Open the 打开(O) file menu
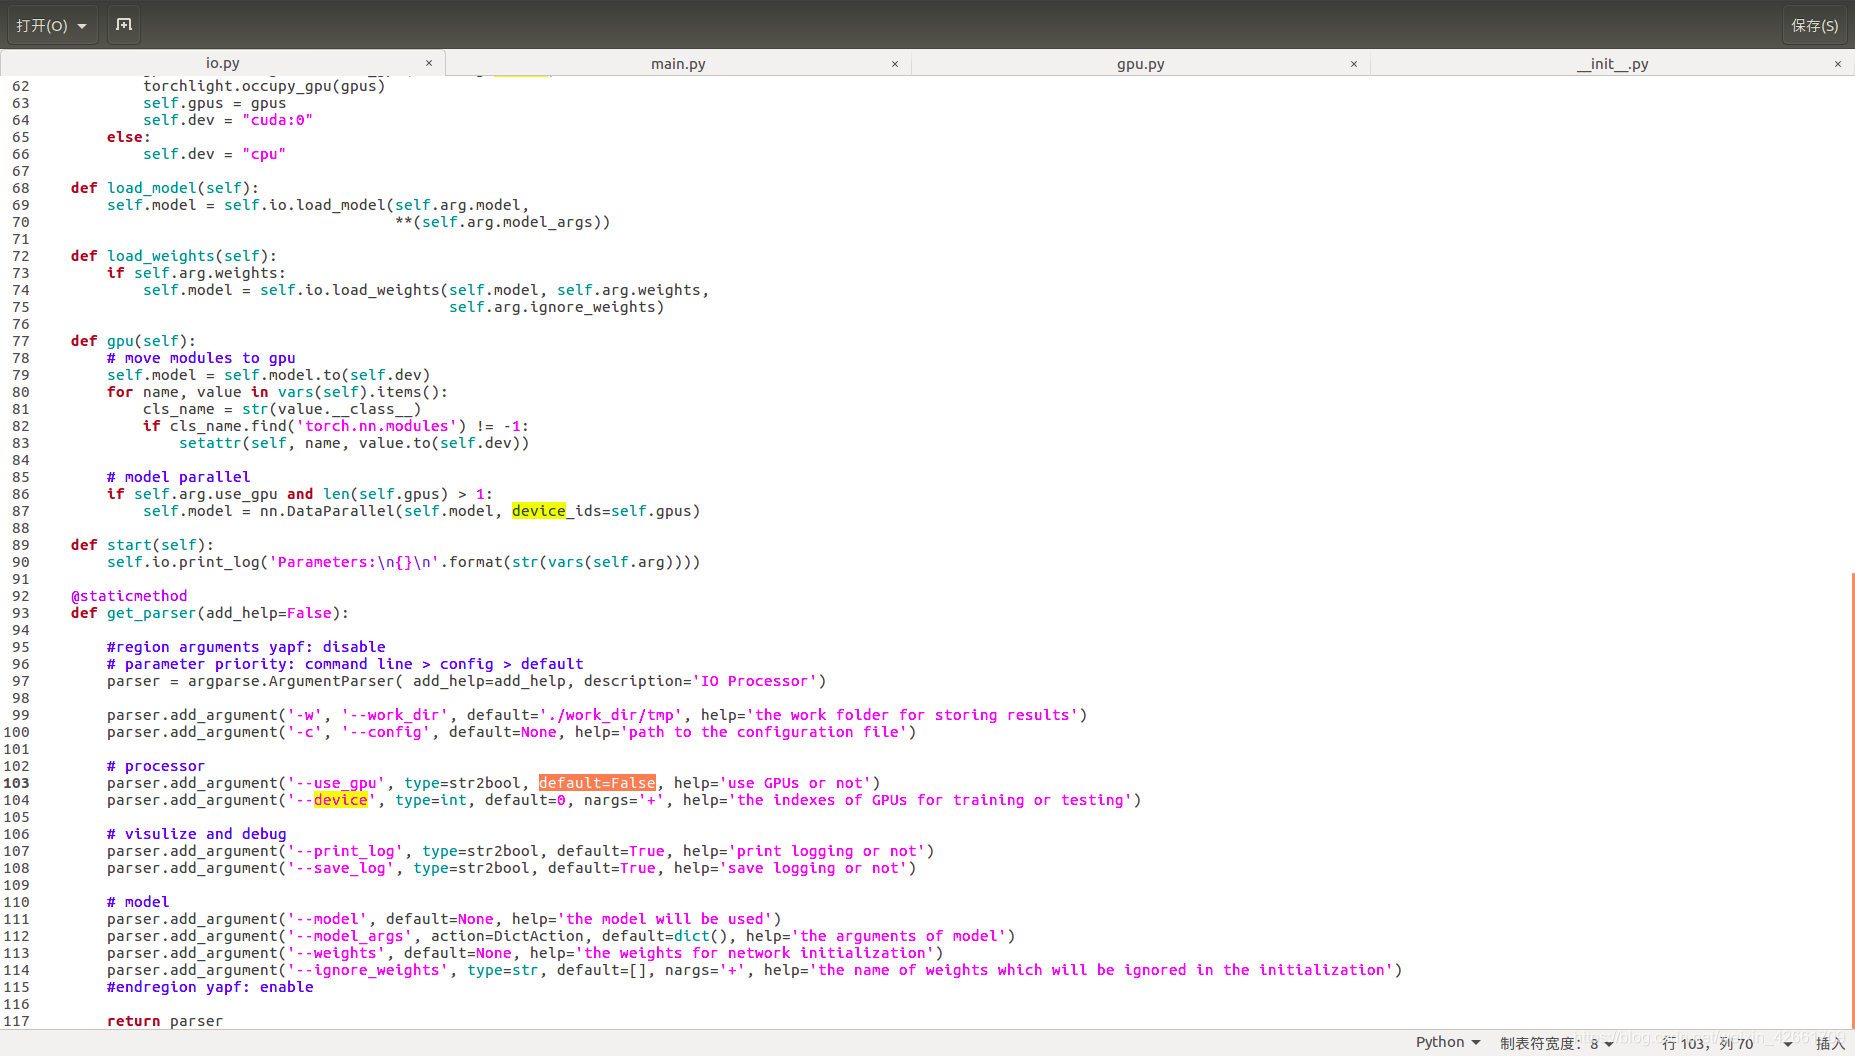This screenshot has width=1855, height=1056. 42,25
